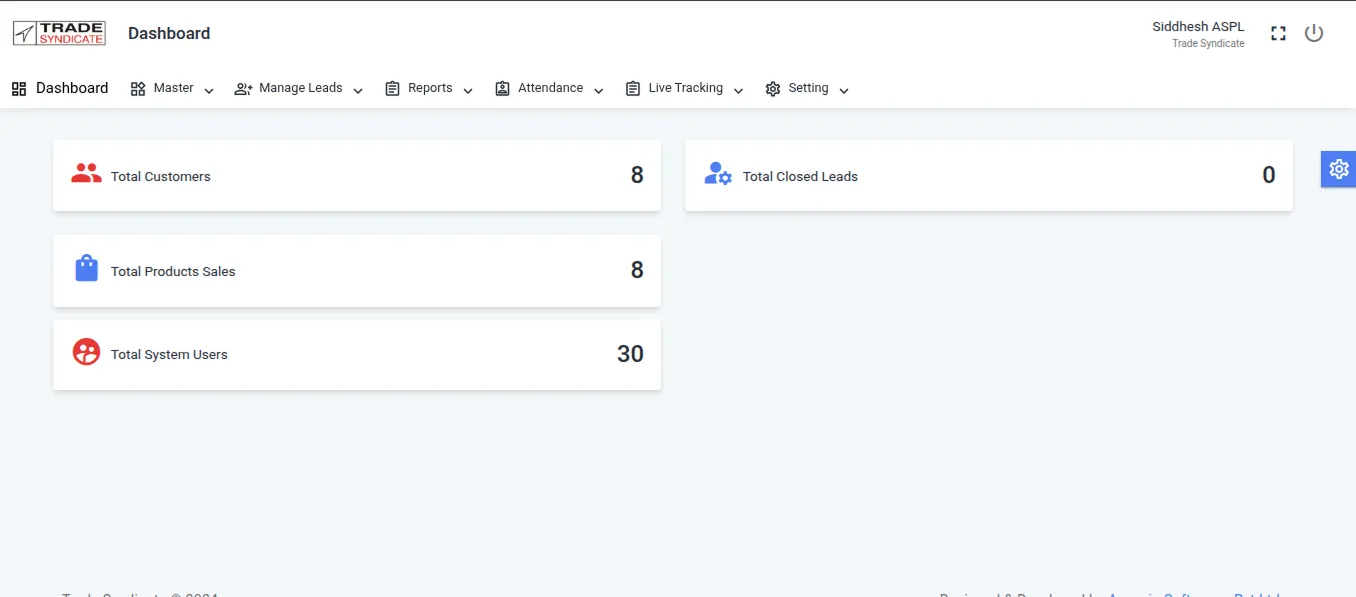
Task: Select the Dashboard nav item
Action: coord(60,89)
